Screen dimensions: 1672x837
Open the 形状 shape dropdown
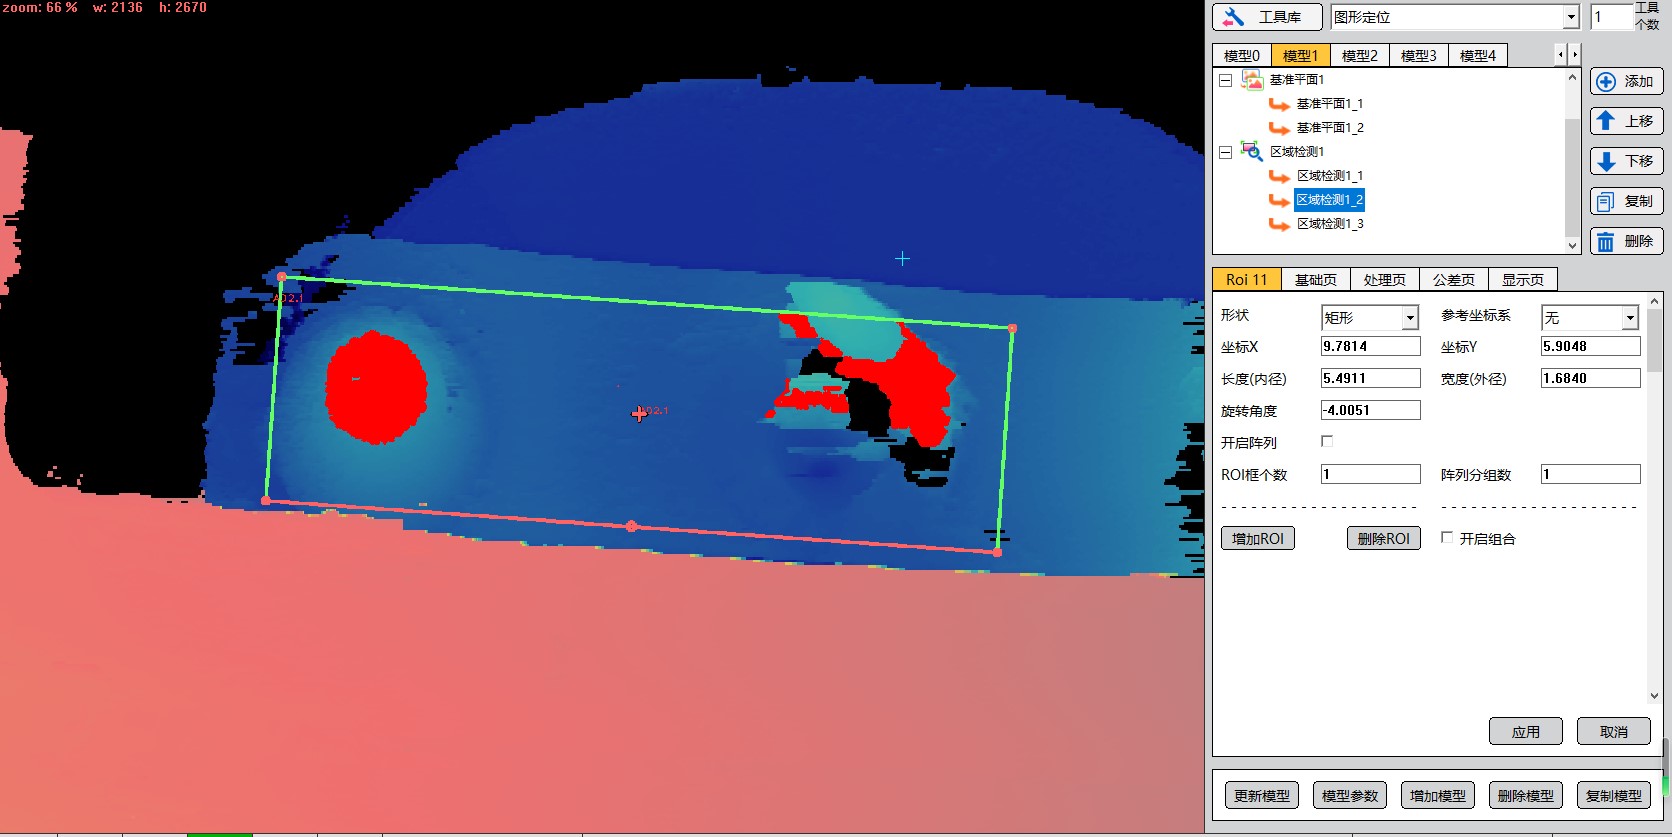click(x=1409, y=318)
